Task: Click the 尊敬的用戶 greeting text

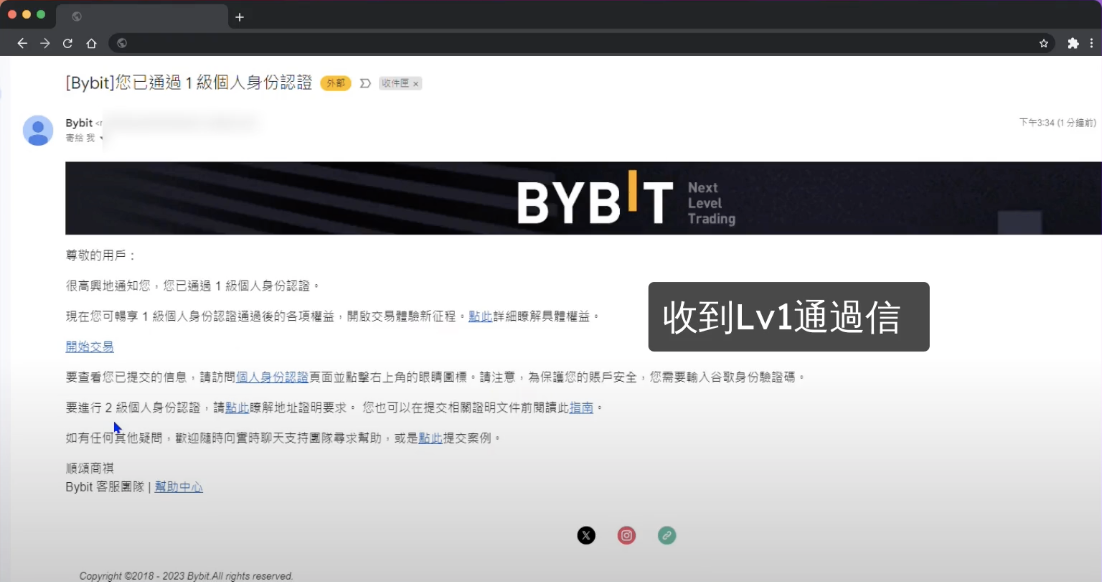Action: [101, 255]
